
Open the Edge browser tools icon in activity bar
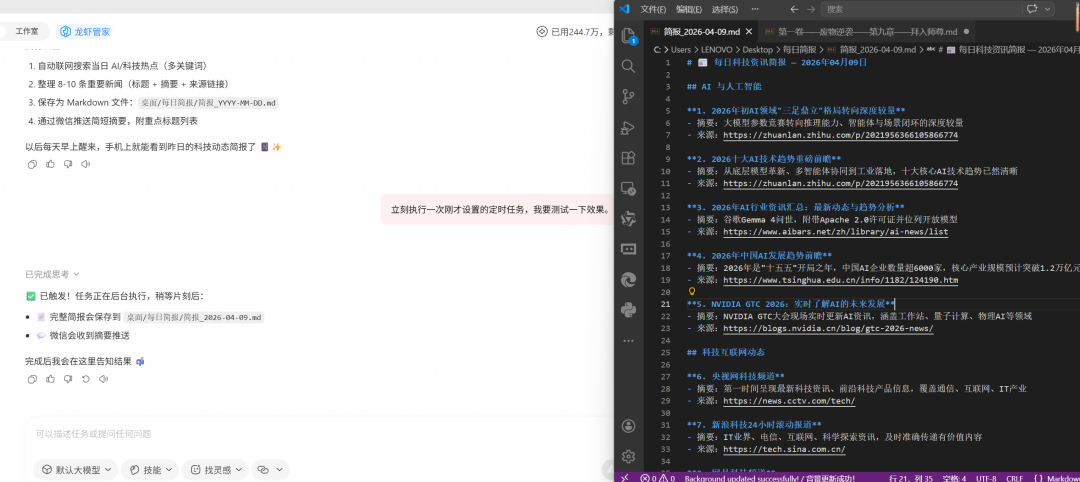tap(628, 280)
